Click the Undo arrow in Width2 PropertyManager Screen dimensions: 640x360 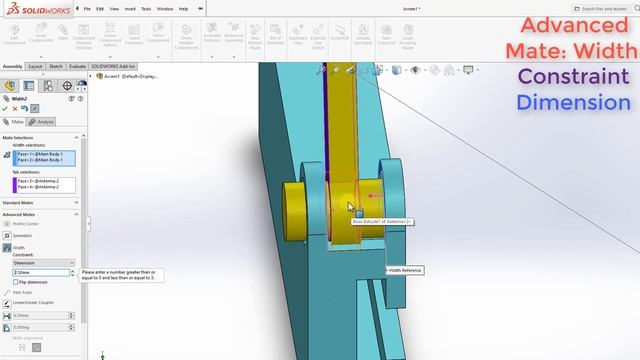coord(24,109)
